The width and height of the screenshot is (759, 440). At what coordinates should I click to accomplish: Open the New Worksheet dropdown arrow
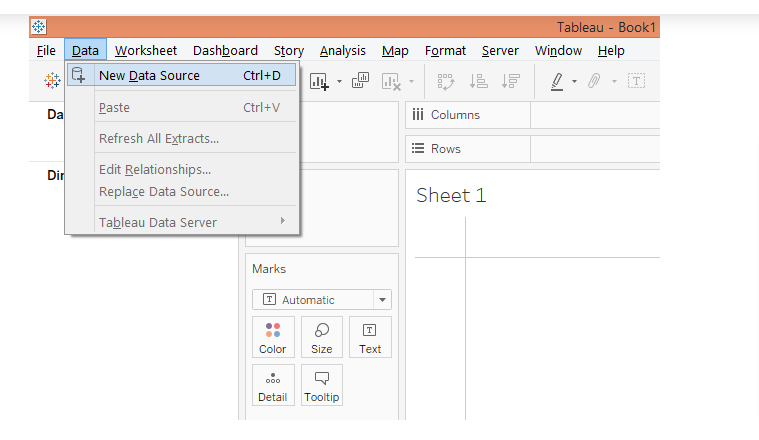pyautogui.click(x=339, y=81)
